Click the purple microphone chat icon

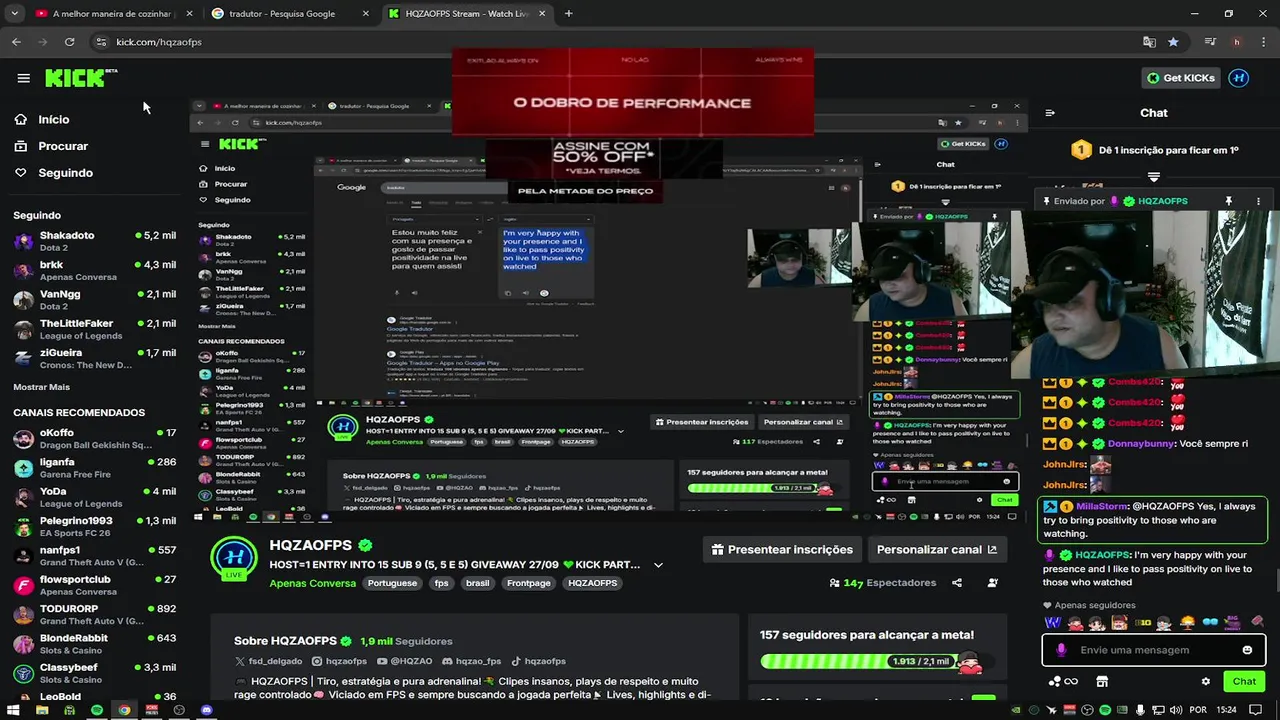[1061, 650]
